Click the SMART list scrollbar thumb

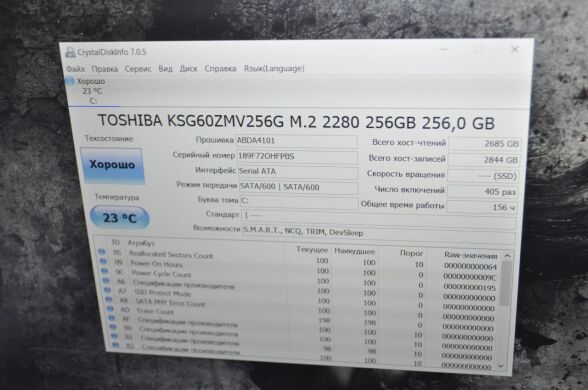click(506, 283)
